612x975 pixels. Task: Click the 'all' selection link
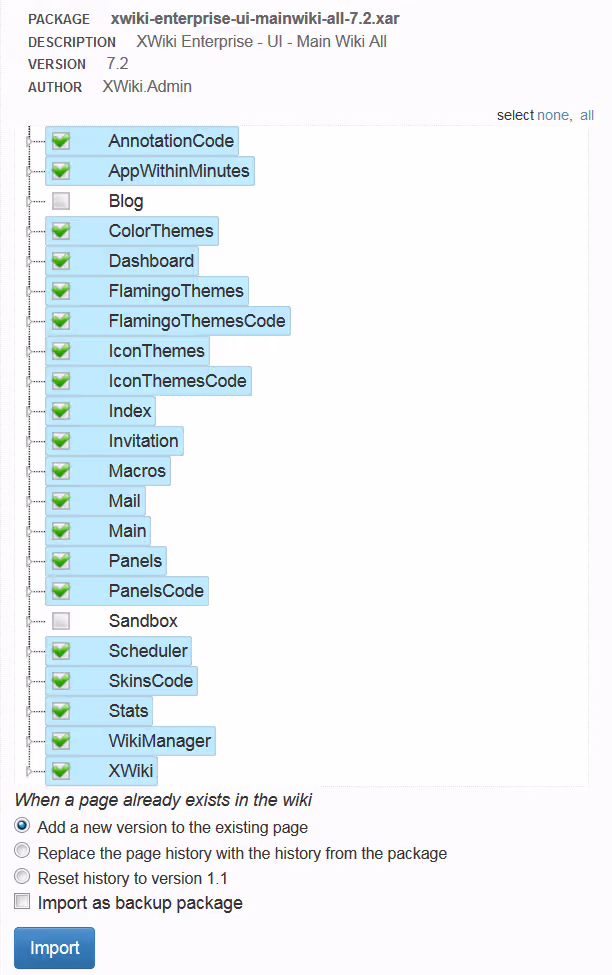587,116
